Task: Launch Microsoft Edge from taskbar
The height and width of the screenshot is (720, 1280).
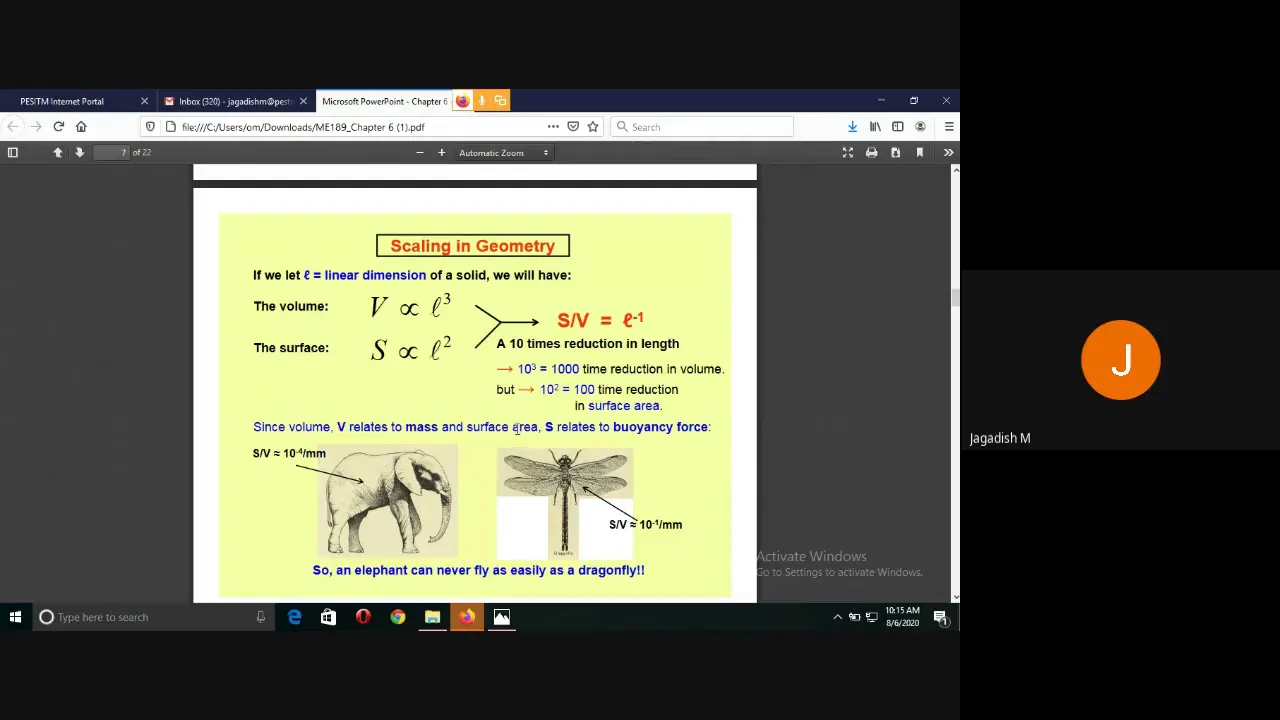Action: click(294, 617)
